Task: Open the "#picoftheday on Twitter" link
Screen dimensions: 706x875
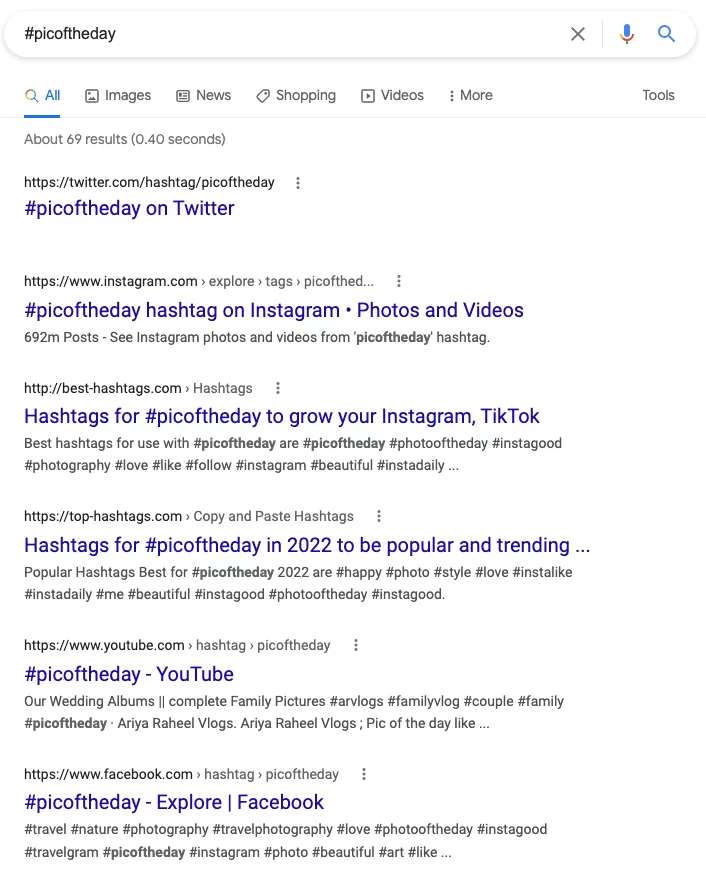Action: pyautogui.click(x=129, y=208)
